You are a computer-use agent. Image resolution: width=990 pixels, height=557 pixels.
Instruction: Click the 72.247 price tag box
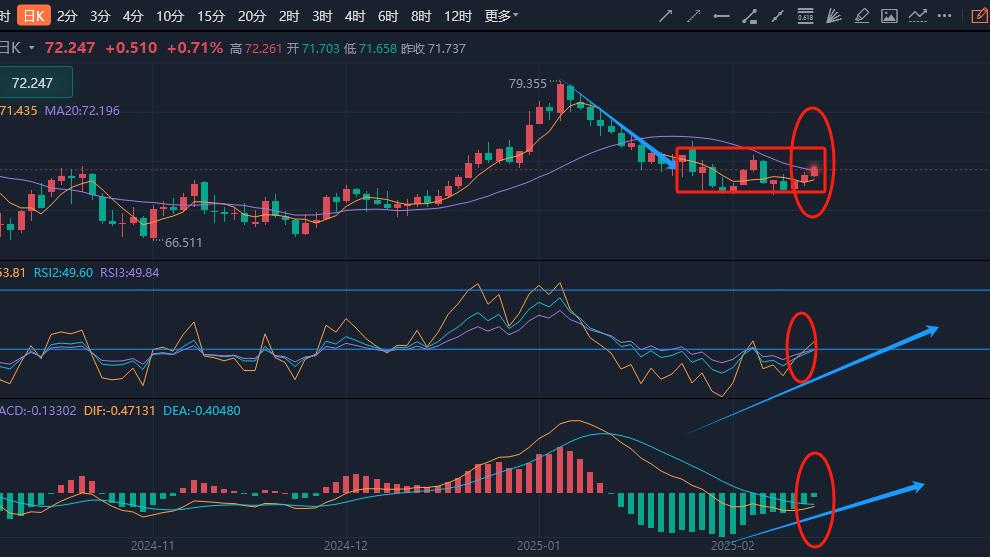(x=35, y=83)
